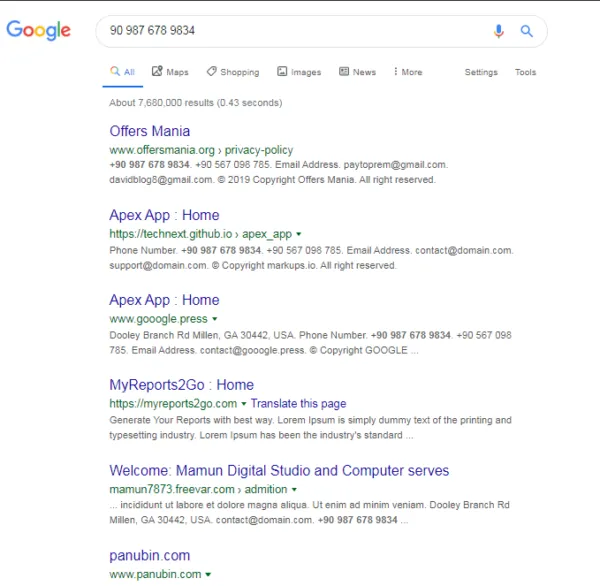Image resolution: width=600 pixels, height=586 pixels.
Task: Click Translate this page link
Action: [298, 403]
